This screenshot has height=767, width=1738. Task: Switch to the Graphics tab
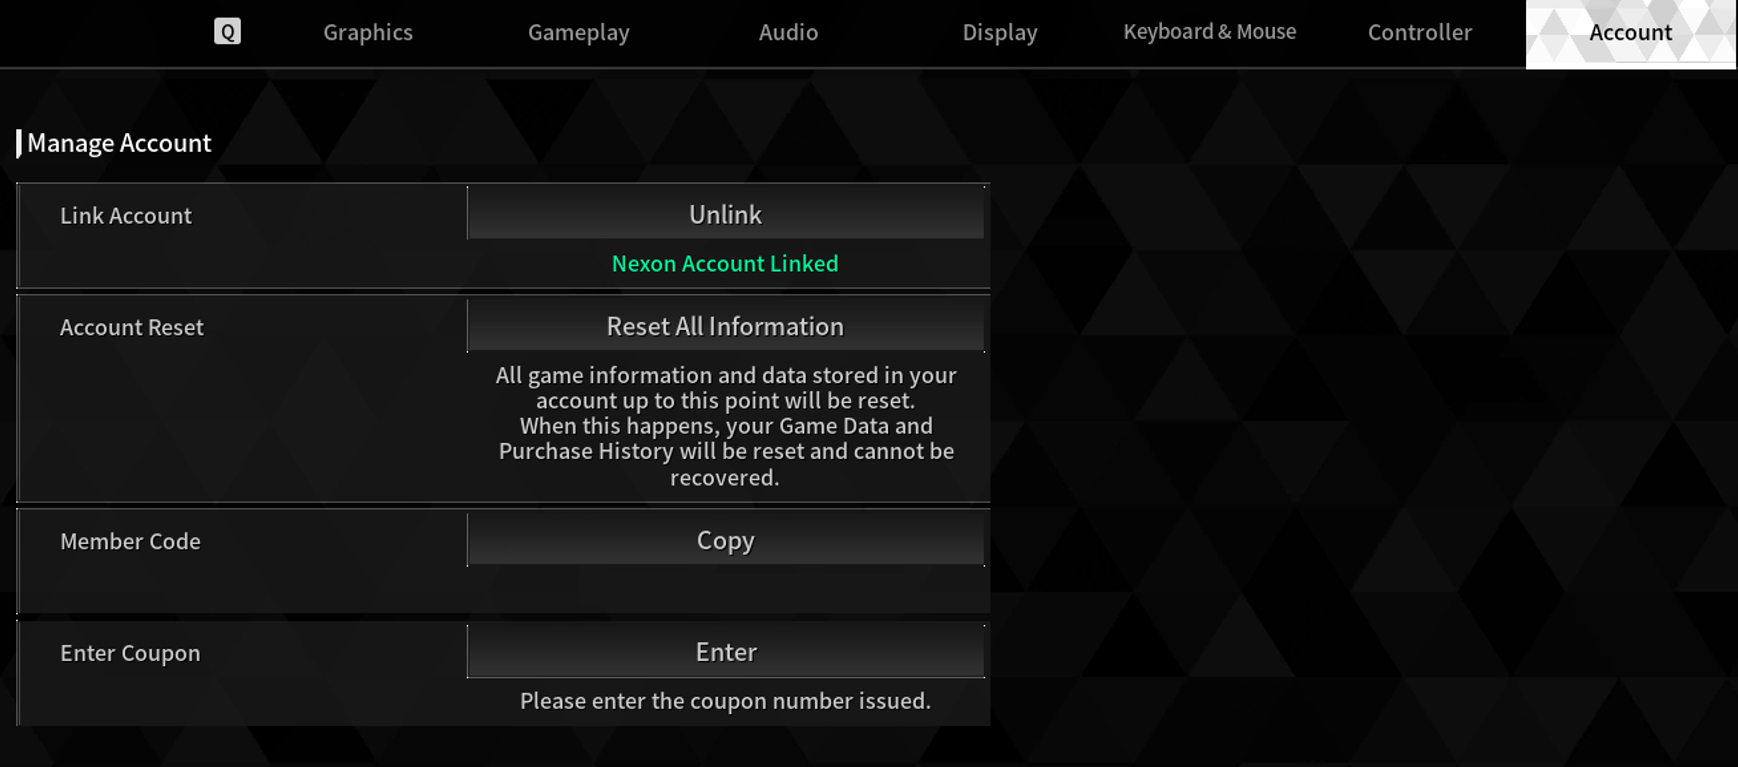pyautogui.click(x=367, y=31)
